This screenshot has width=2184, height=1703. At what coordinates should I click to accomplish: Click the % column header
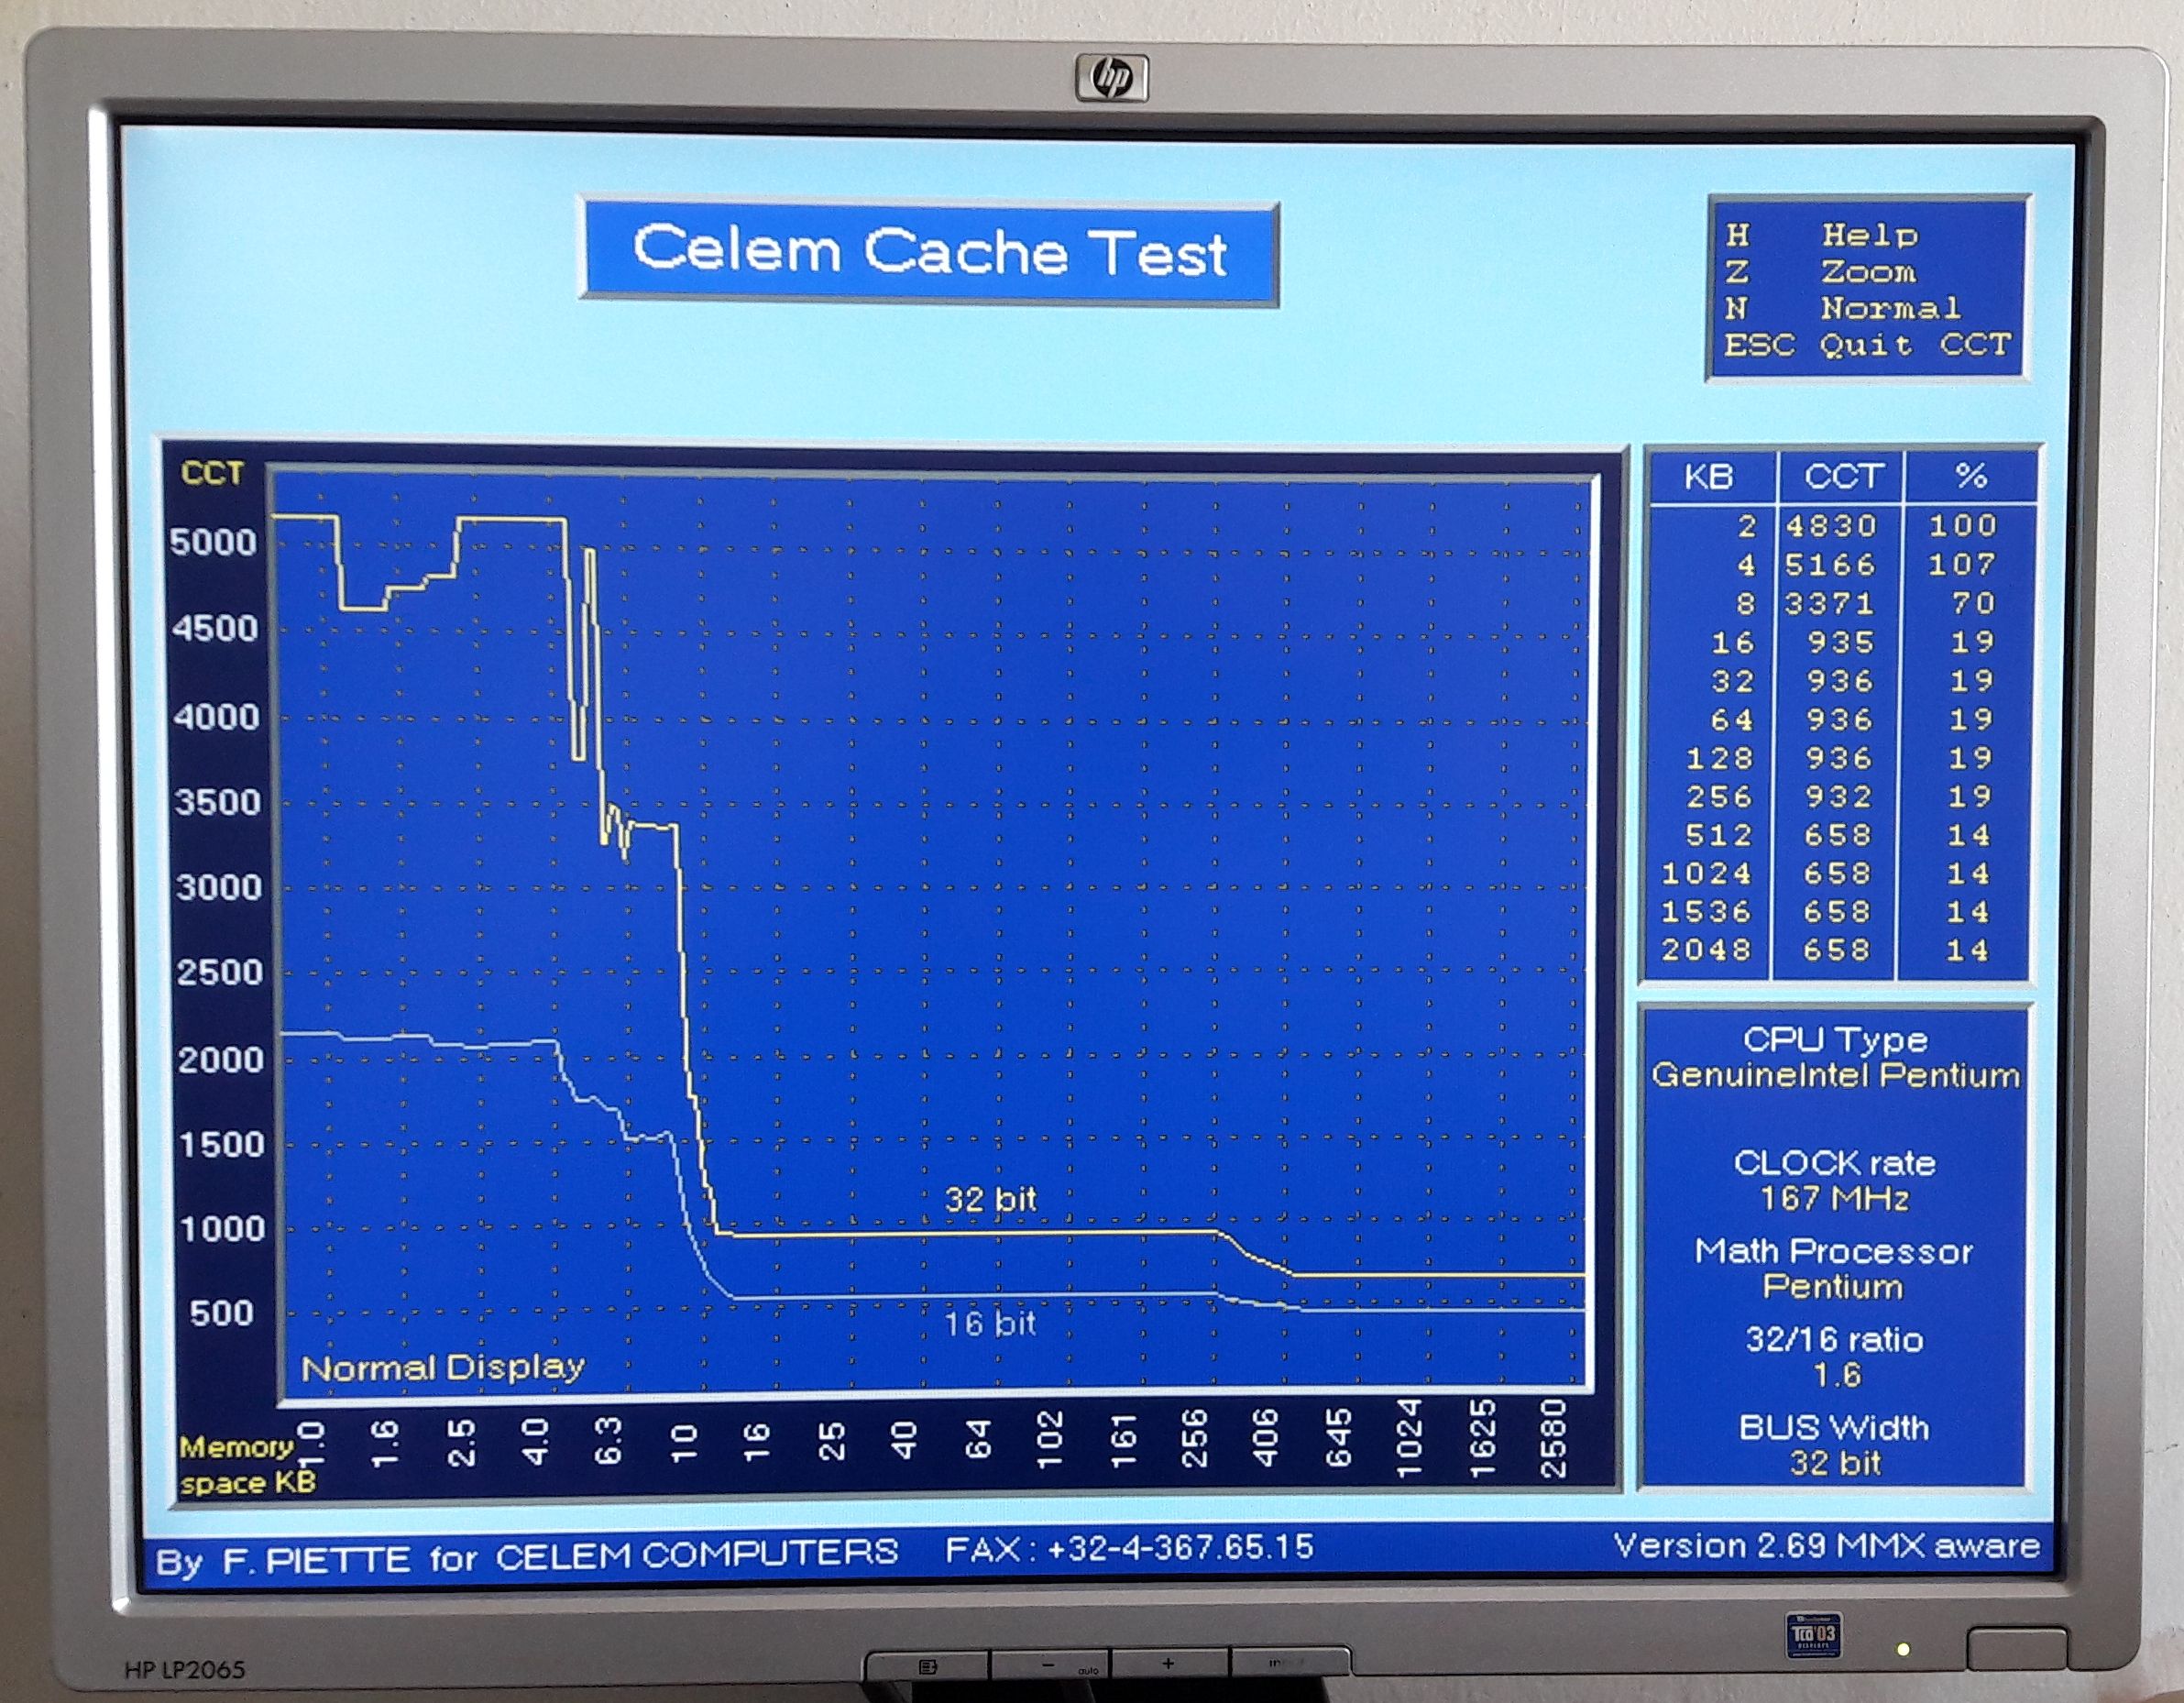(1971, 475)
